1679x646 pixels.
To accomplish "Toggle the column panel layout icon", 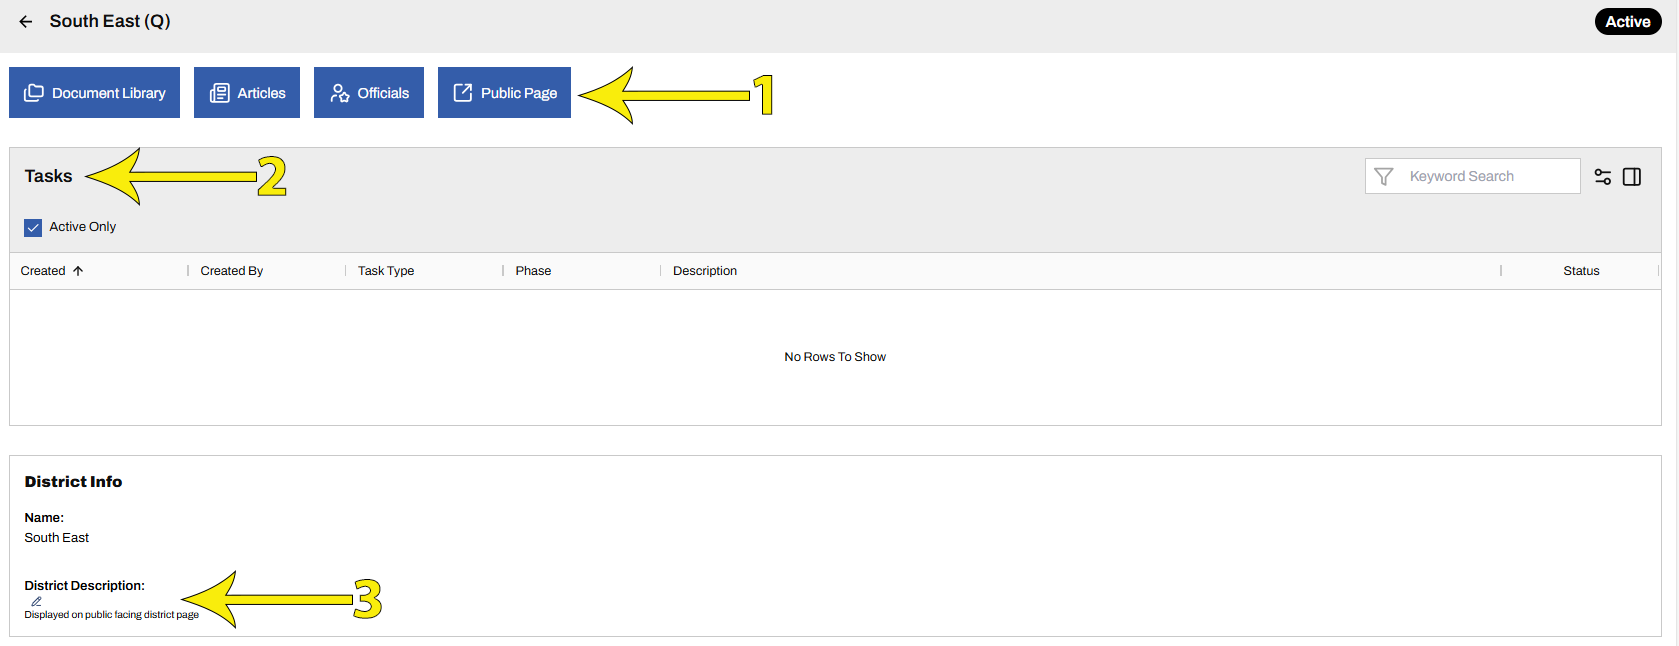I will click(1632, 177).
